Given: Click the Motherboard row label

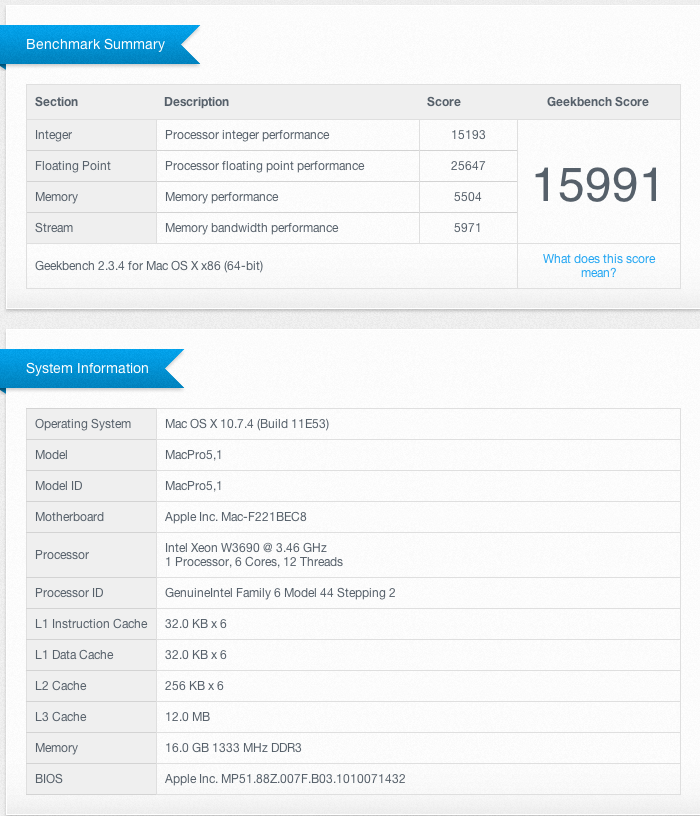Looking at the screenshot, I should pyautogui.click(x=69, y=517).
